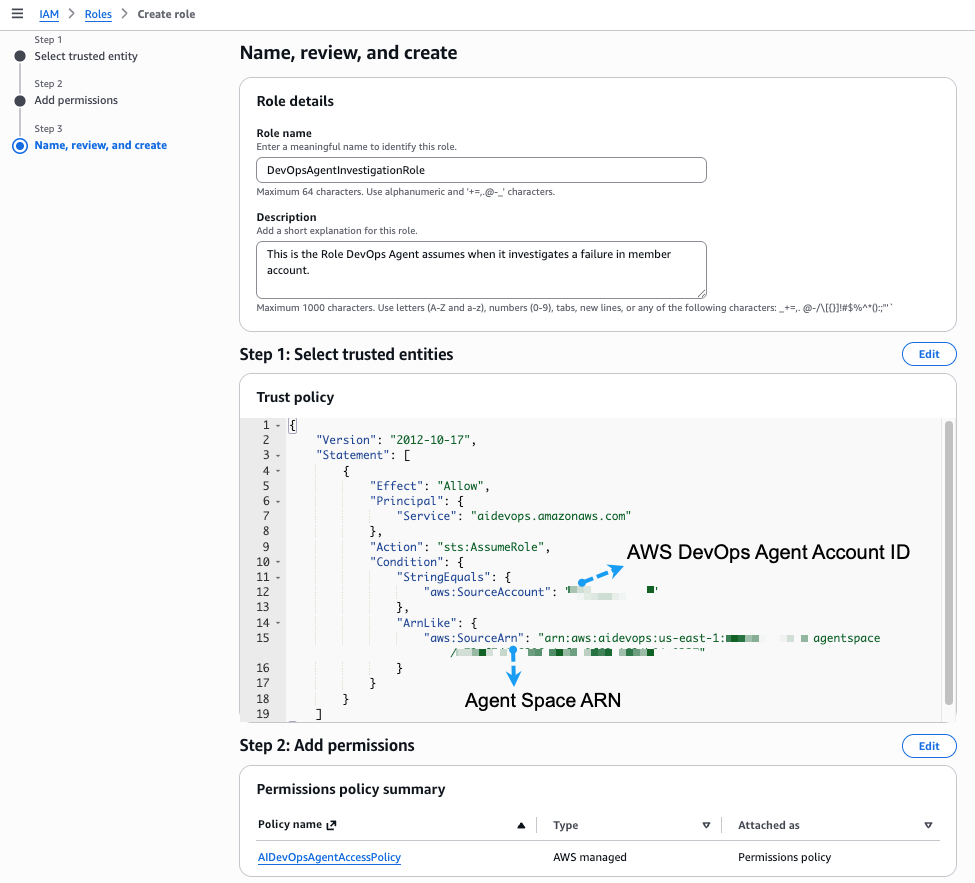The width and height of the screenshot is (975, 883).
Task: Click the Create role breadcrumb text
Action: tap(166, 14)
